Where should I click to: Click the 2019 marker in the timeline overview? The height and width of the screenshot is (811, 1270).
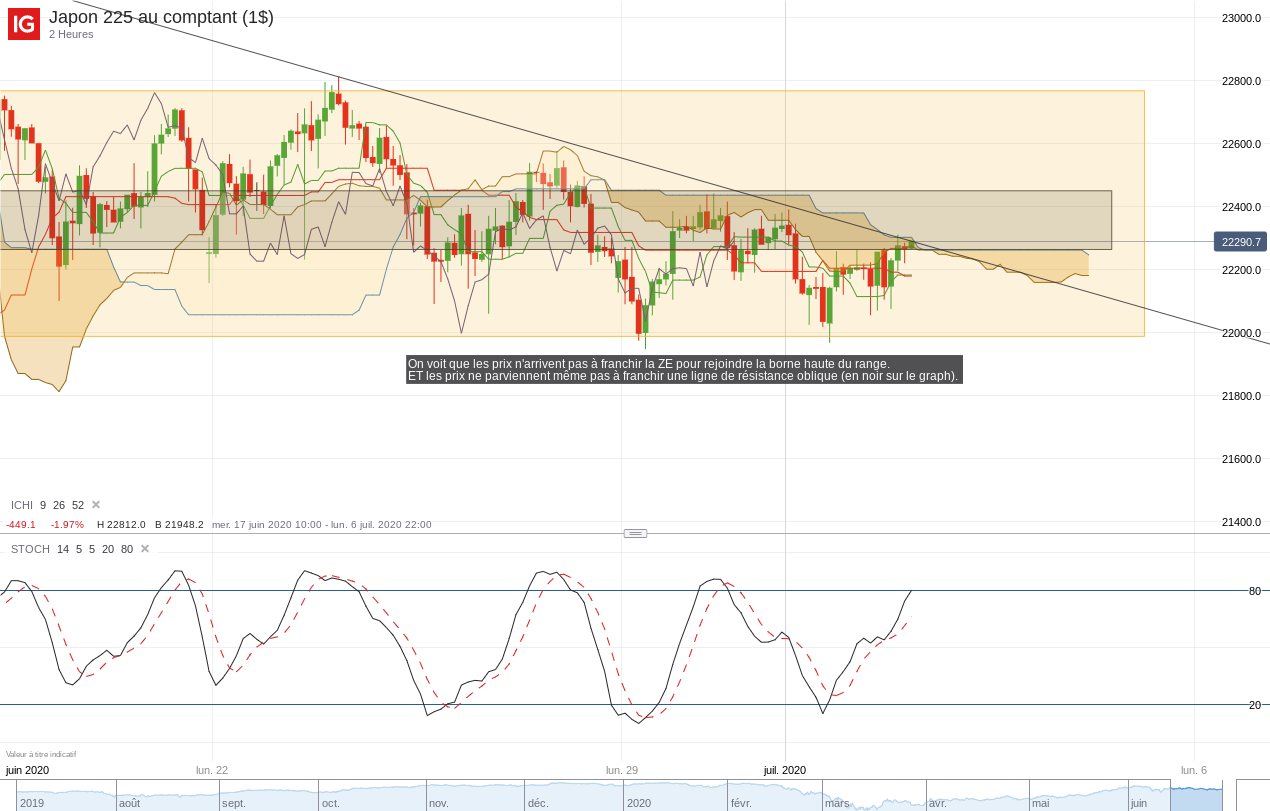pyautogui.click(x=32, y=803)
